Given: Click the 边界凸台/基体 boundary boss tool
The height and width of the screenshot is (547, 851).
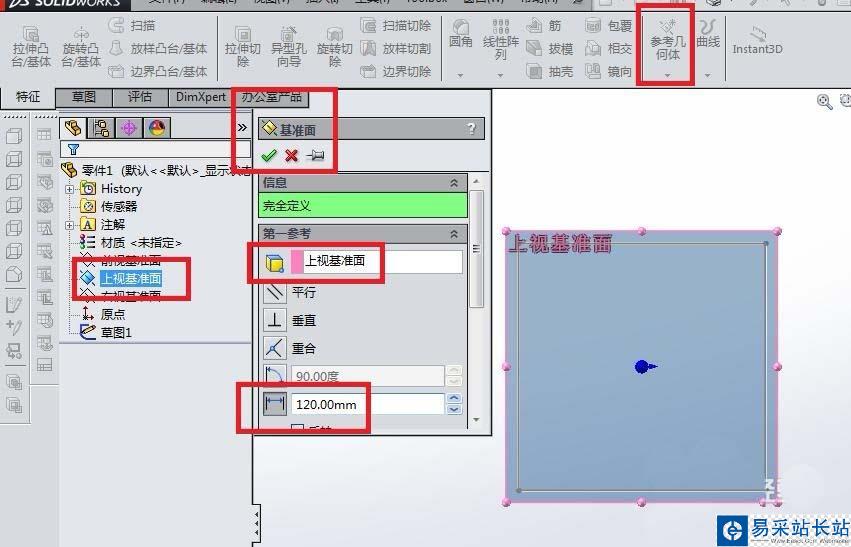Looking at the screenshot, I should coord(158,71).
